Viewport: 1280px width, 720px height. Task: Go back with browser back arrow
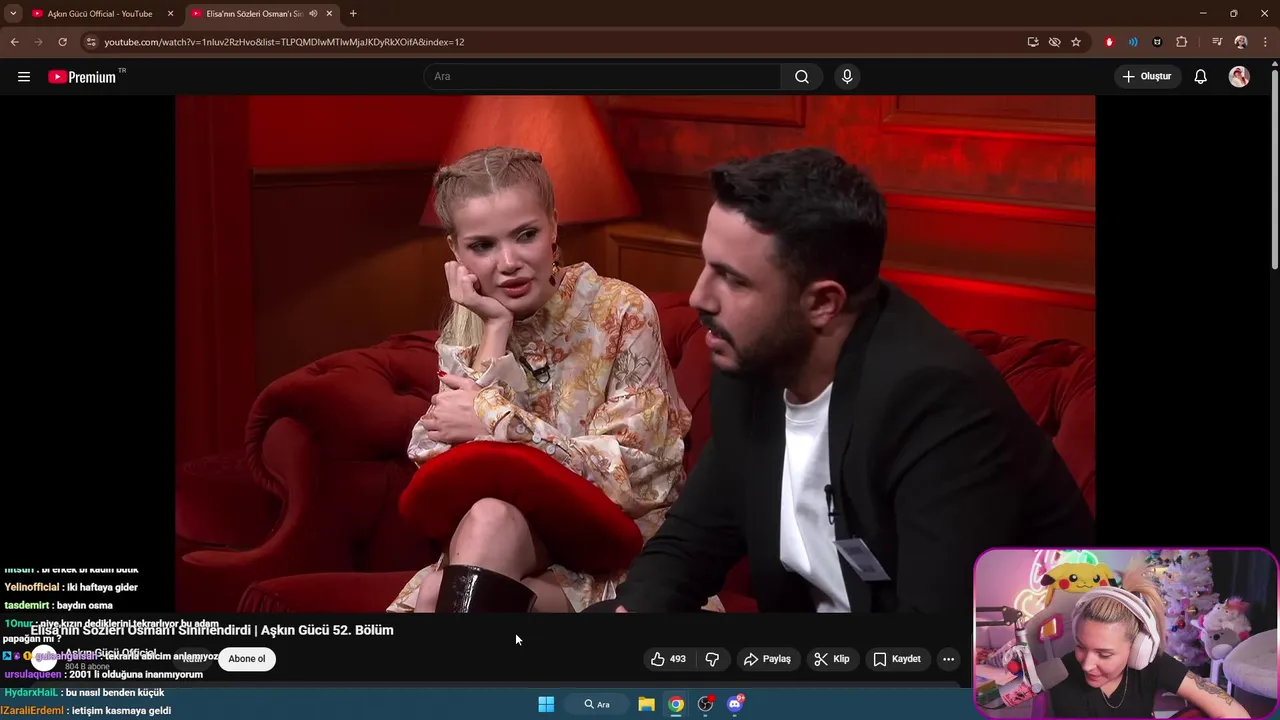[14, 42]
